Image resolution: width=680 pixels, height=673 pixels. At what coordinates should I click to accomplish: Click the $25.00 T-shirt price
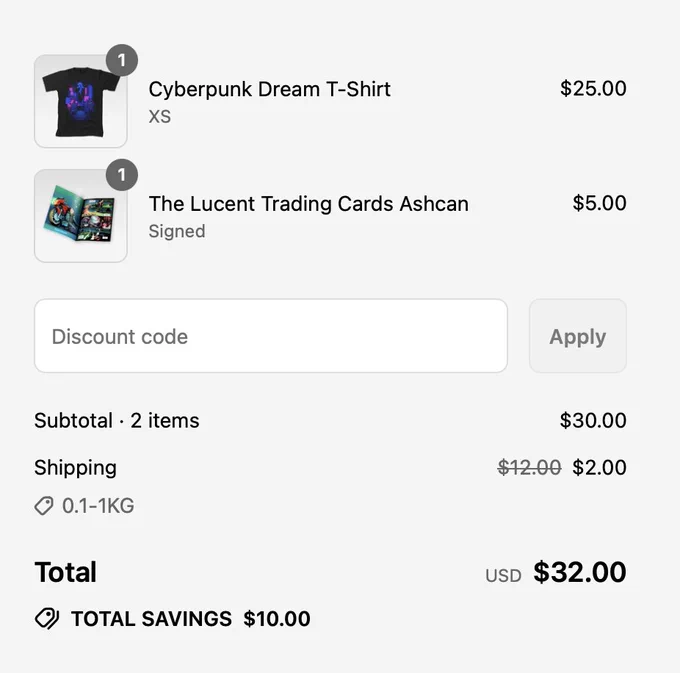593,88
